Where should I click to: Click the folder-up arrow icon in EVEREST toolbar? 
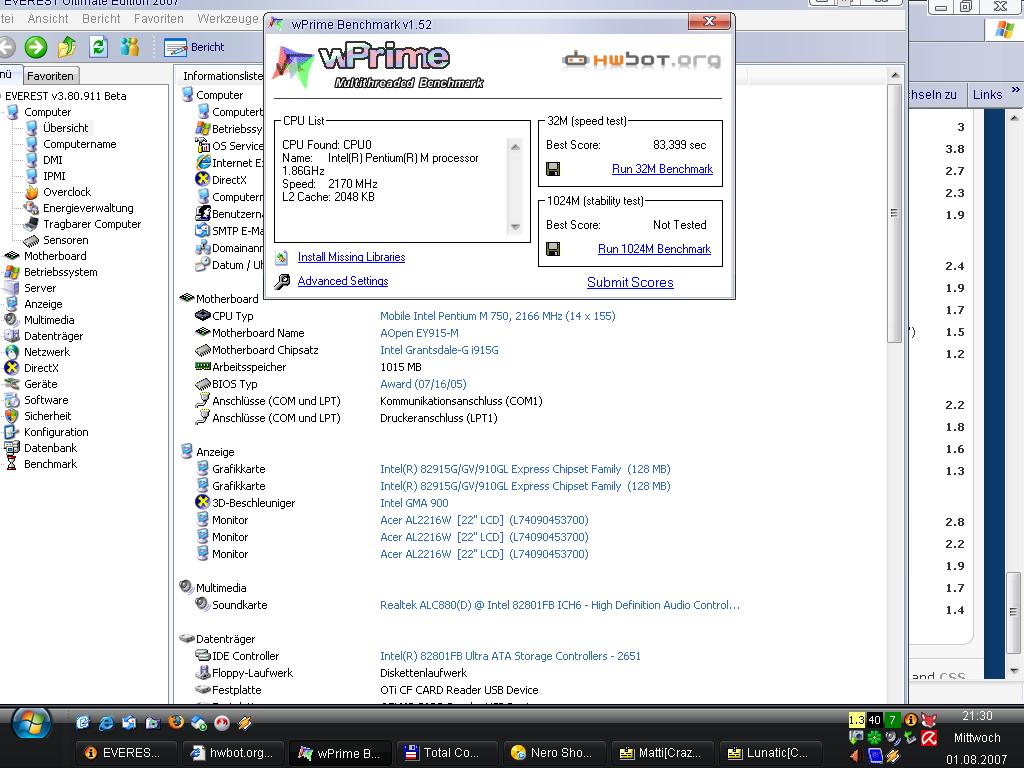(x=67, y=47)
